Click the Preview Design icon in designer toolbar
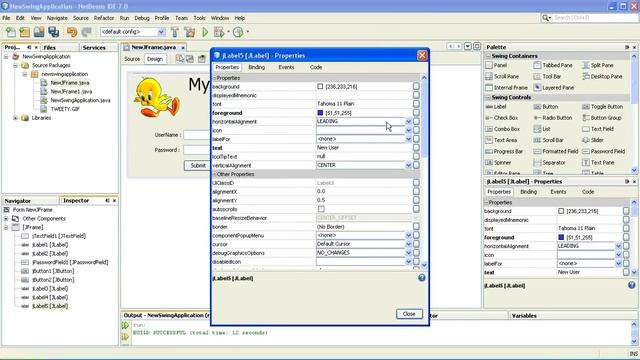640x360 pixels. coord(202,59)
